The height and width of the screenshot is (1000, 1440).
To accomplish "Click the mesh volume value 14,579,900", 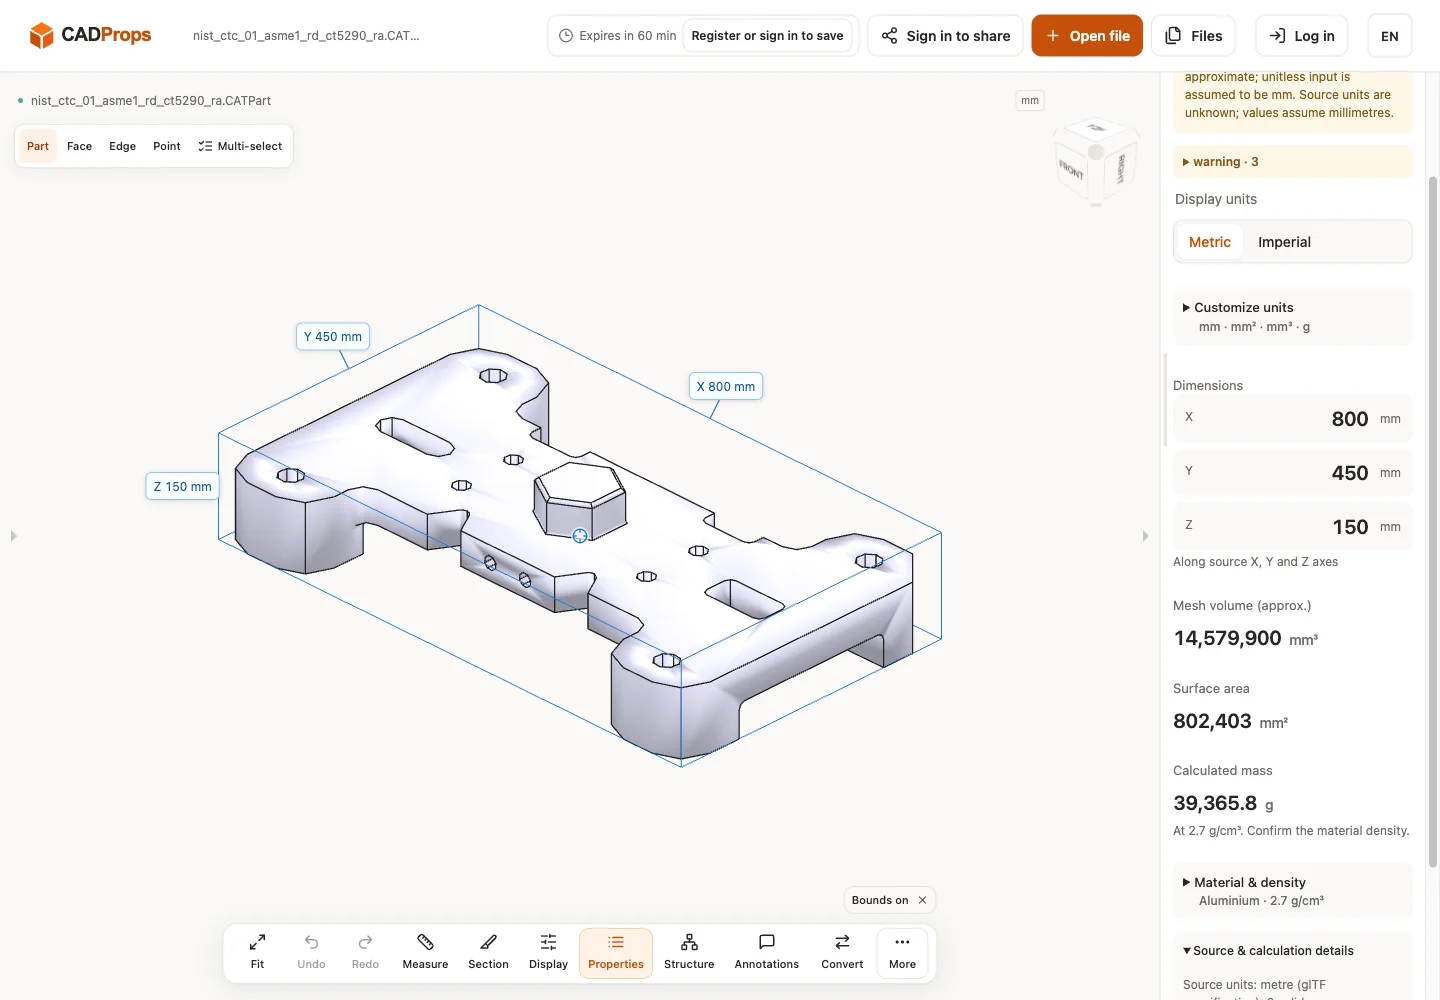I will pos(1227,638).
